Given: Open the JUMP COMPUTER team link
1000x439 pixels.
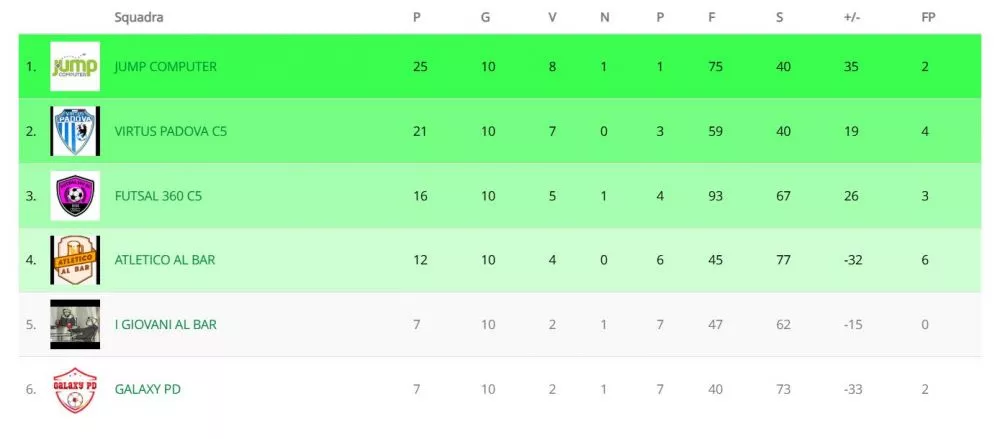Looking at the screenshot, I should point(166,66).
